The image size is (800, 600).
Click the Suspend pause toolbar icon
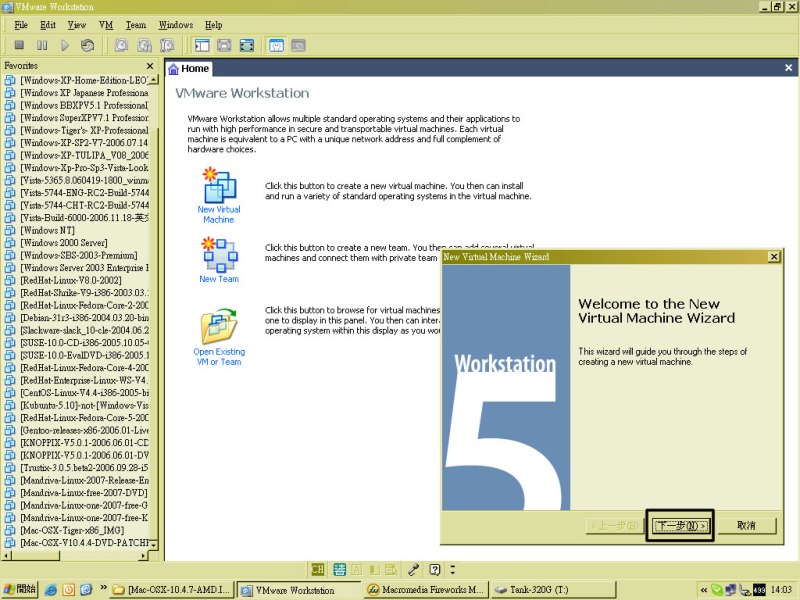[x=42, y=45]
